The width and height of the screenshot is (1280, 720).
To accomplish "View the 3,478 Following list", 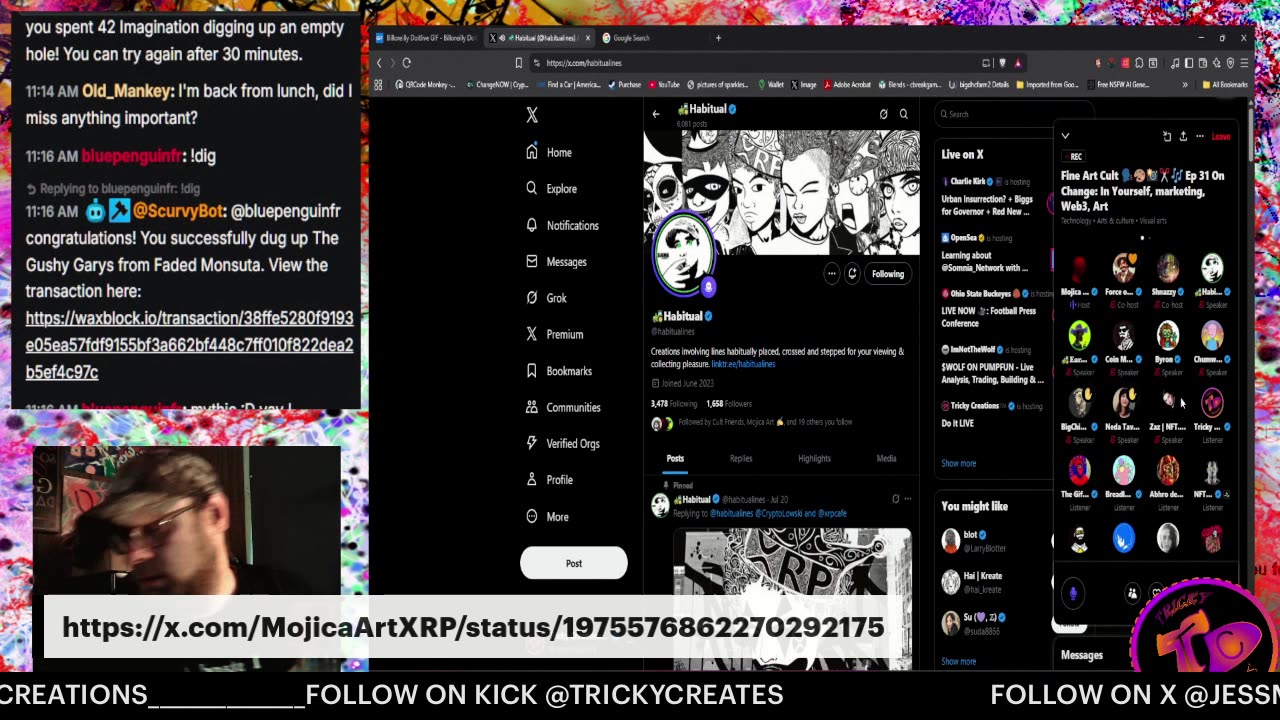I will pos(674,404).
